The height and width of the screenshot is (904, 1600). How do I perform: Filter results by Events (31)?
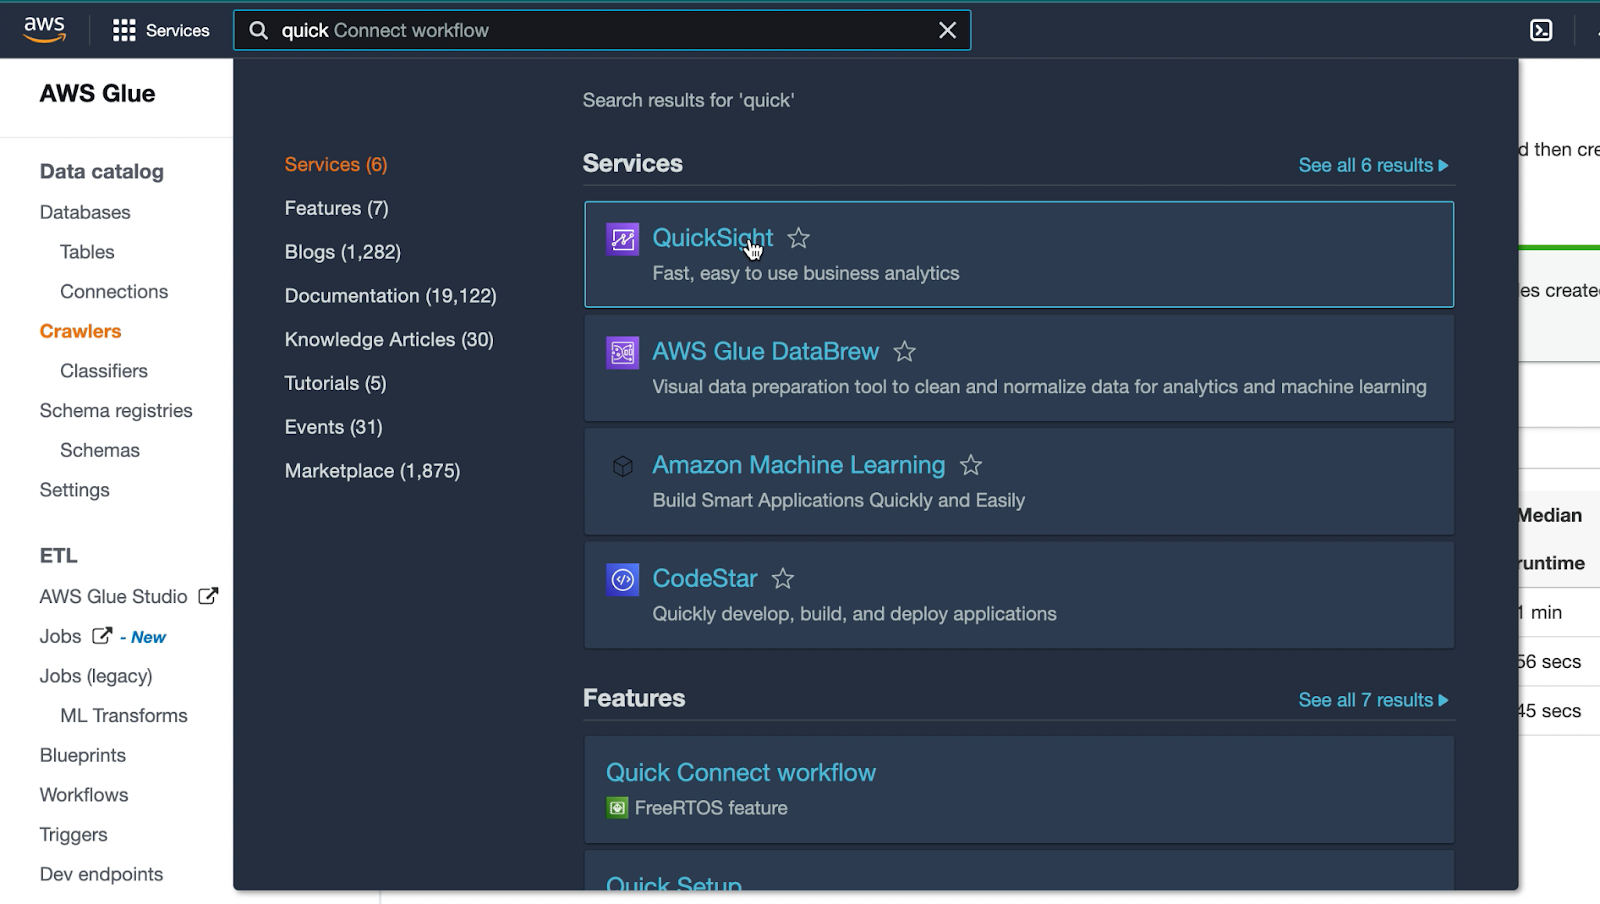point(333,427)
